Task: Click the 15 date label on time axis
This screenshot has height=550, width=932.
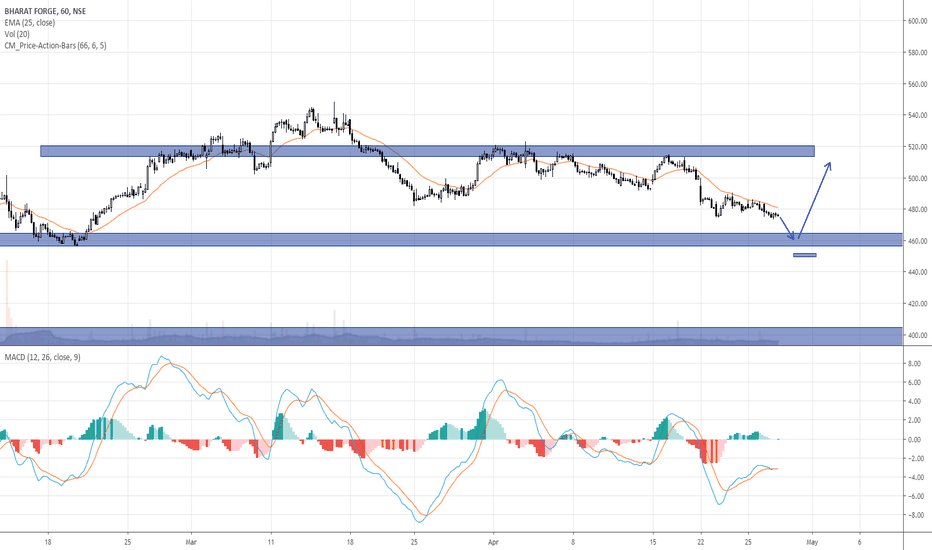Action: click(x=653, y=542)
